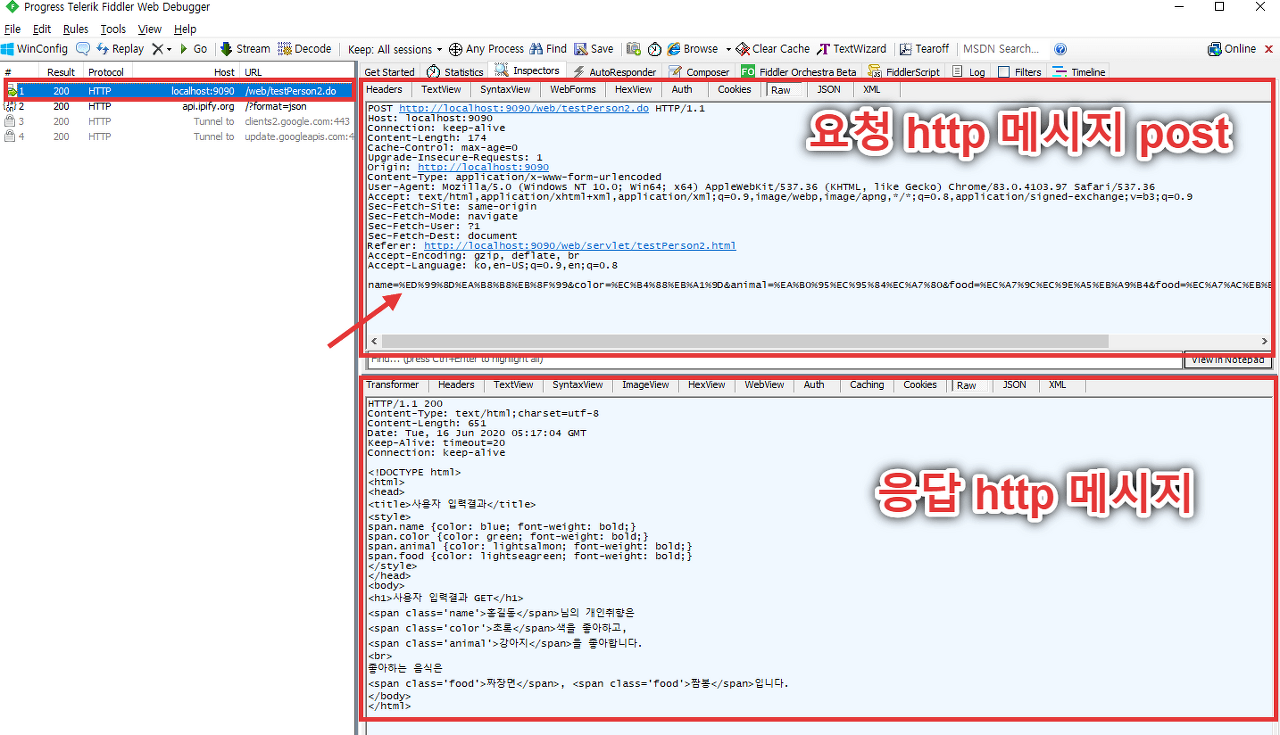Click View in Notepad button
The width and height of the screenshot is (1280, 735).
(x=1228, y=360)
